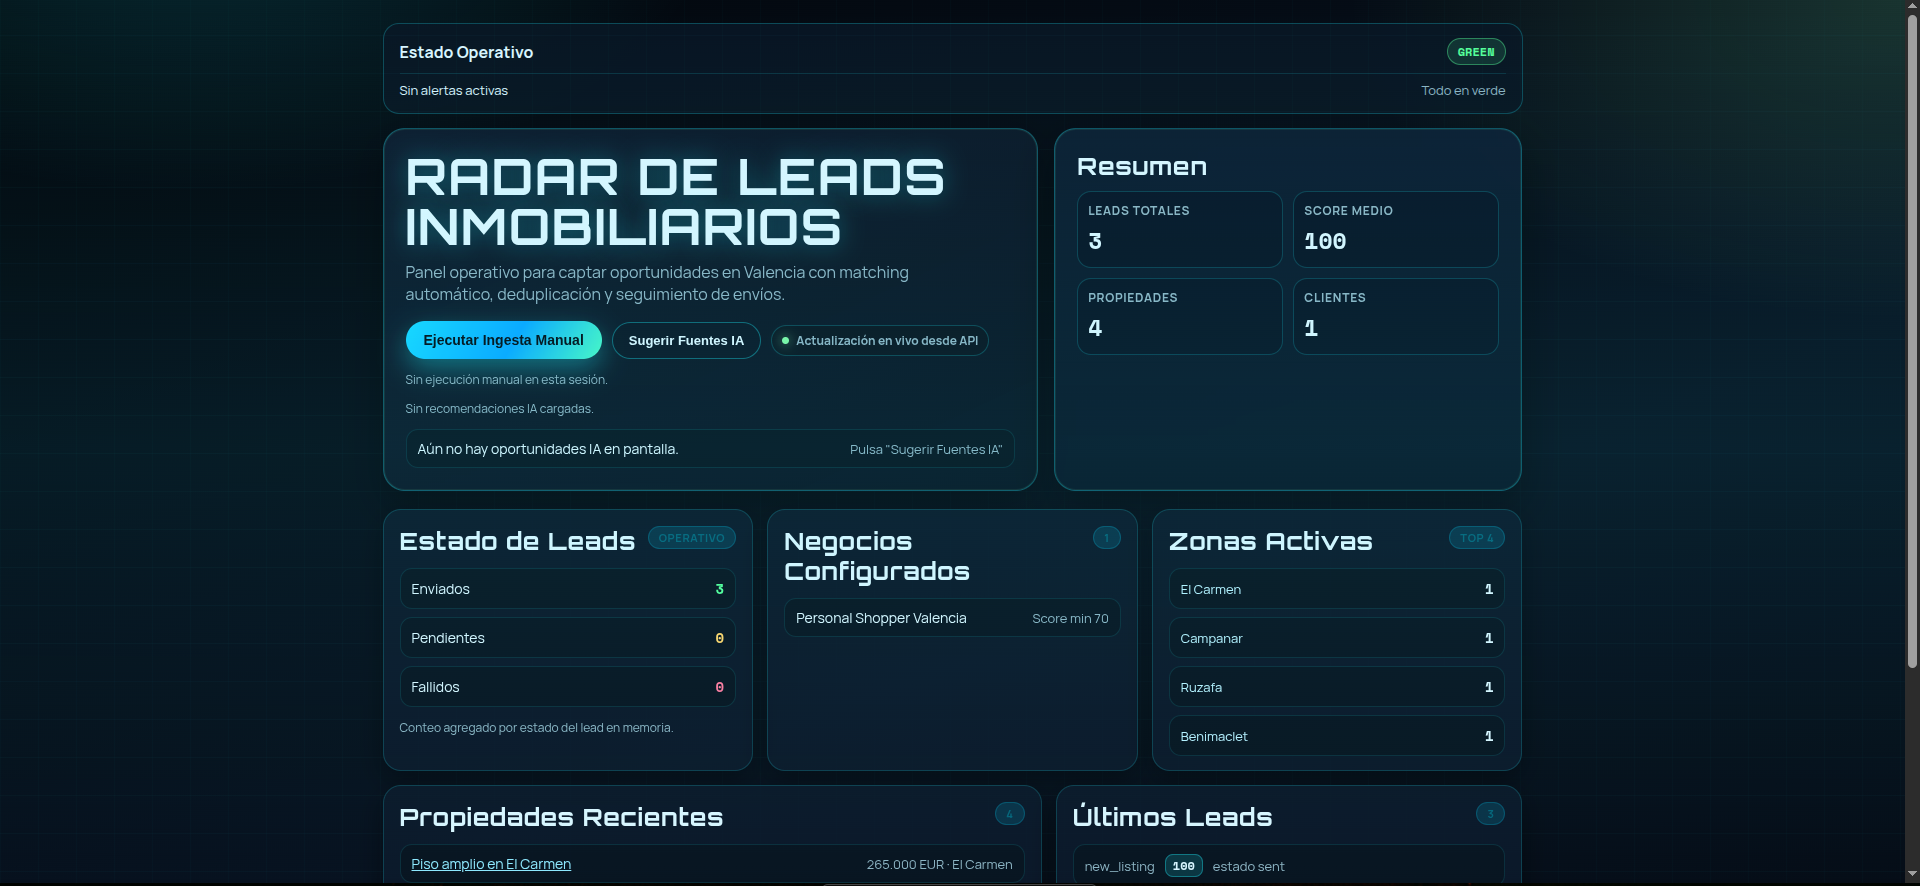Click the TOP 4 badge in Zonas Activas
1920x886 pixels.
coord(1476,538)
